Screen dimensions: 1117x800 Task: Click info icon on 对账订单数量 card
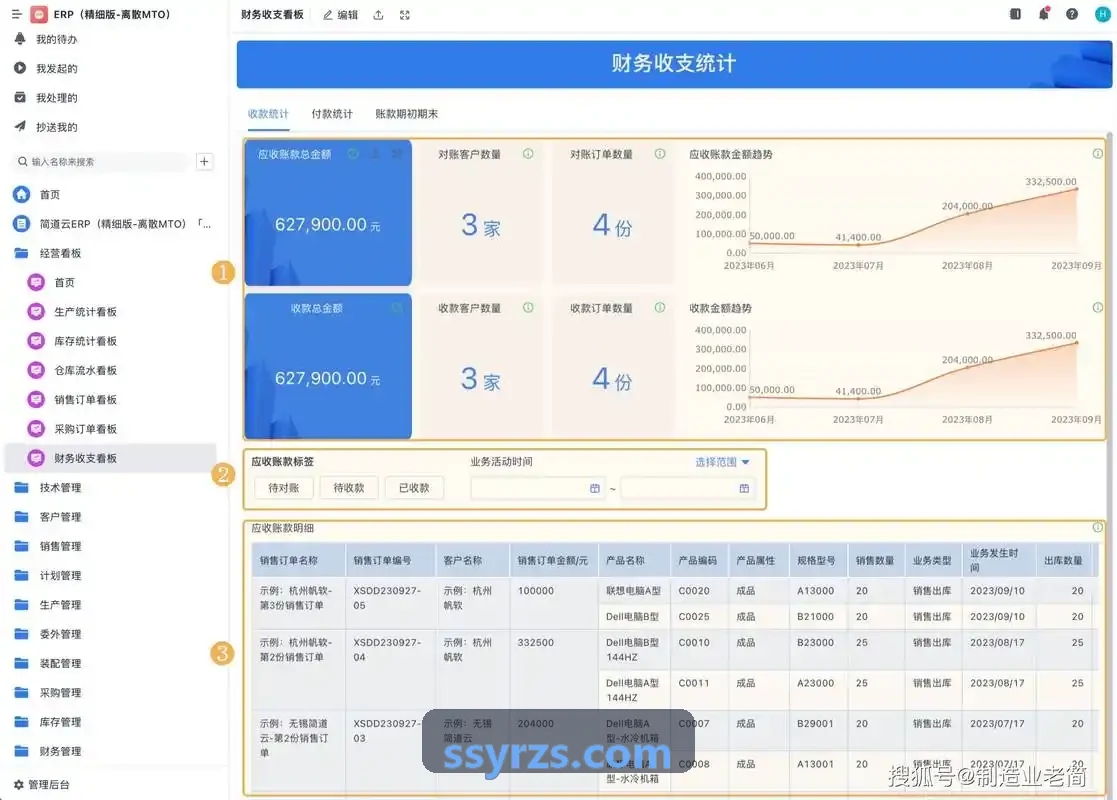pos(660,154)
